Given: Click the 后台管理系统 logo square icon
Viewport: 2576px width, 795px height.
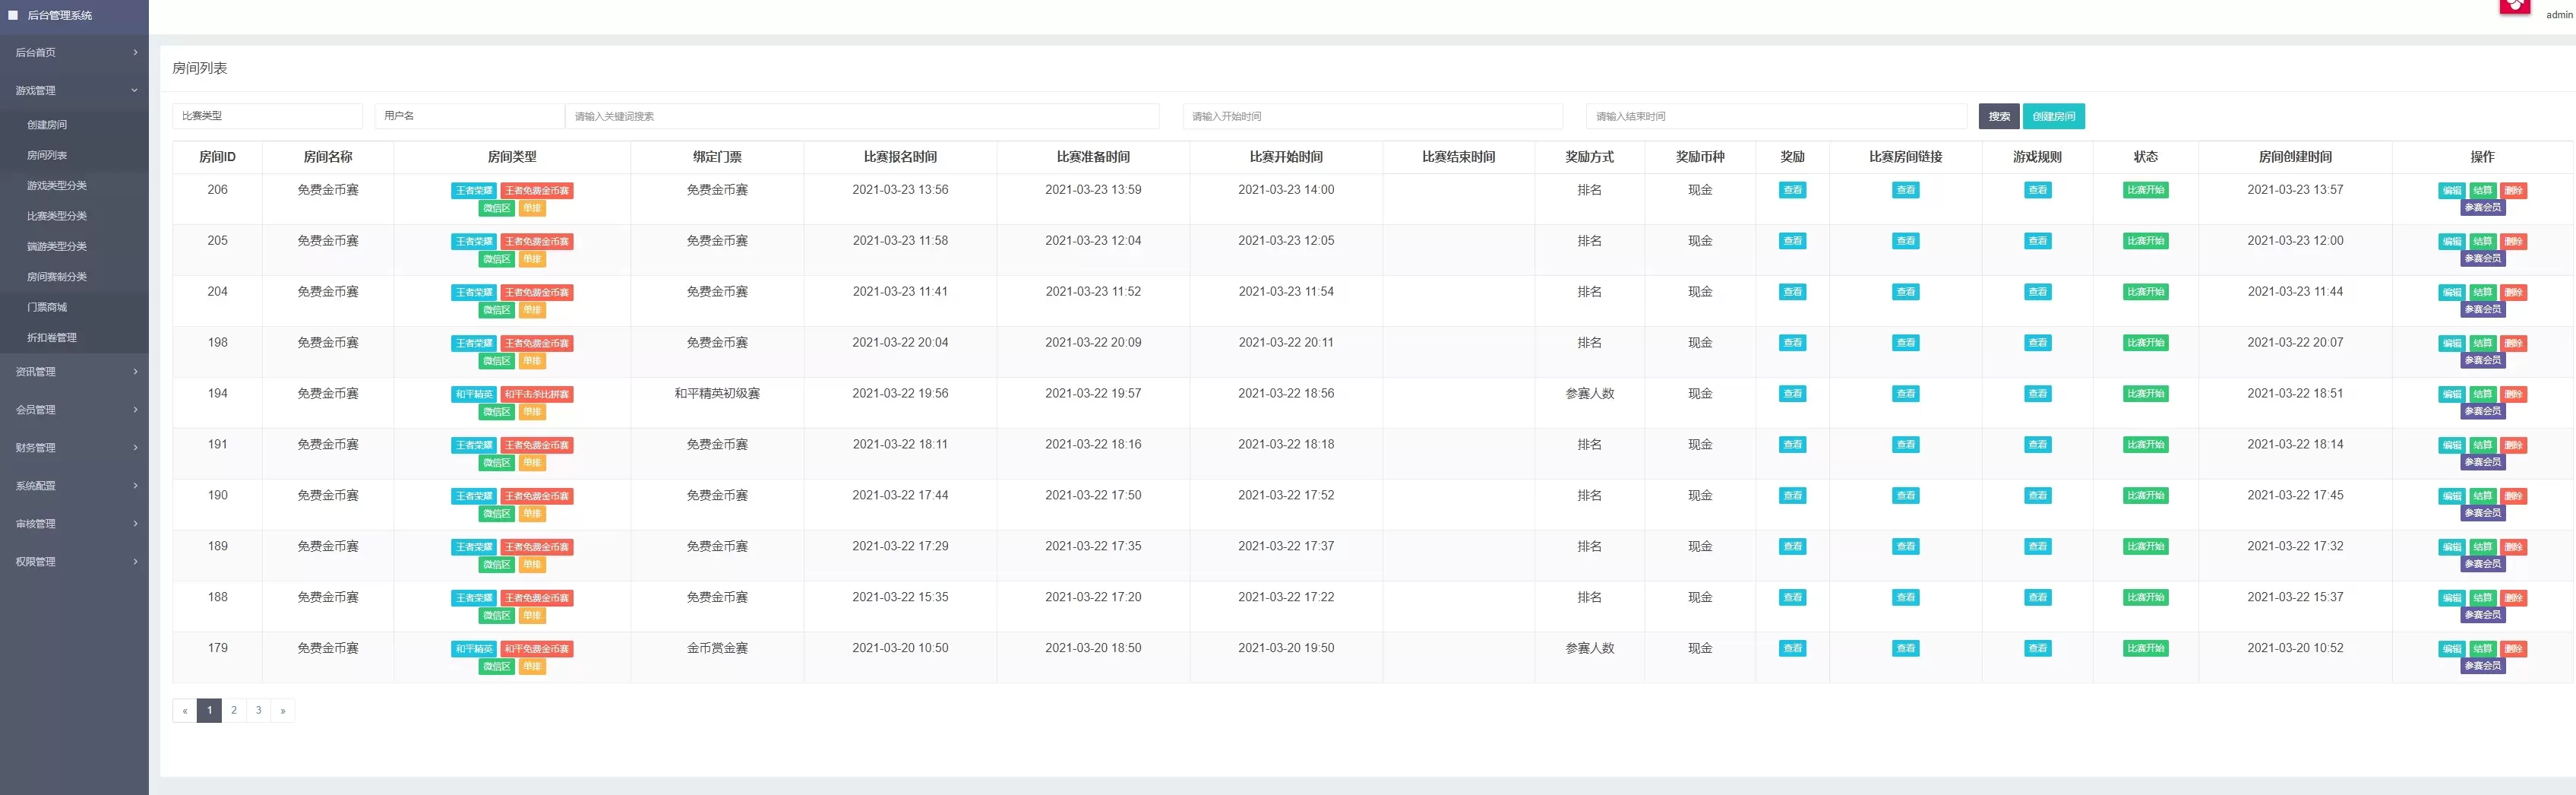Looking at the screenshot, I should [x=13, y=15].
